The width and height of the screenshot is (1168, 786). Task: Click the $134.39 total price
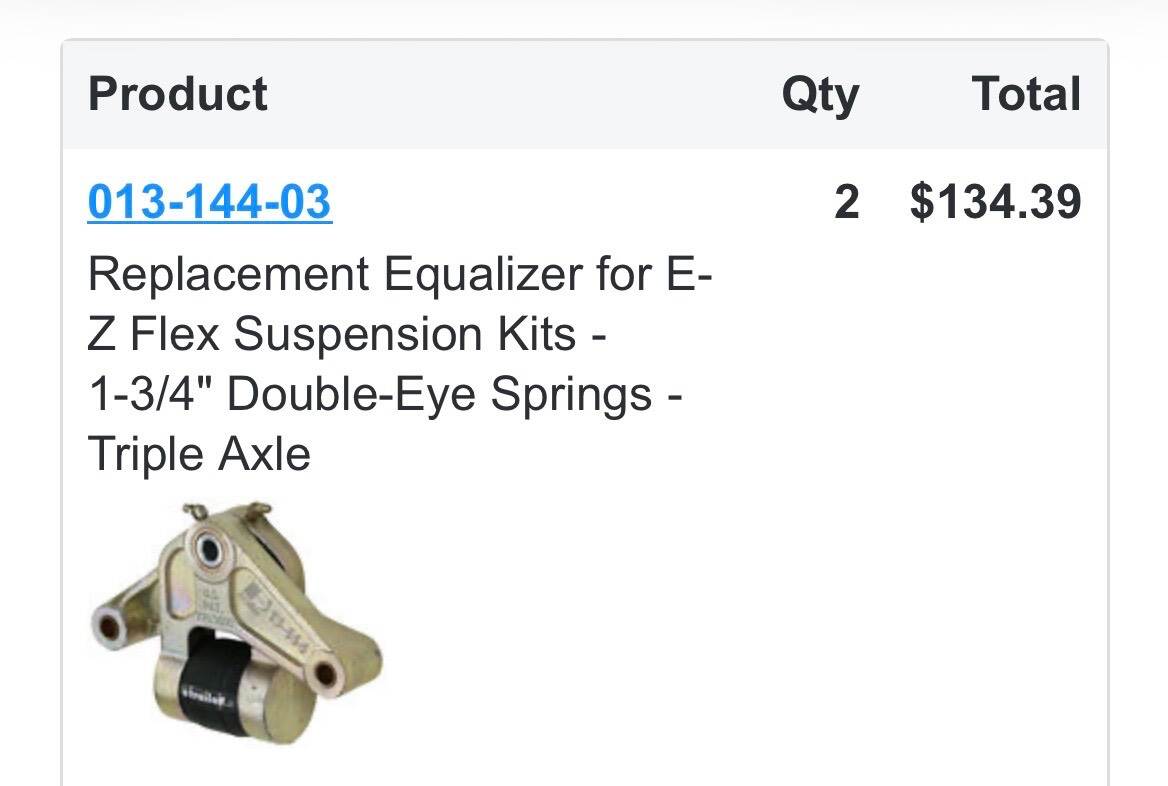(995, 202)
